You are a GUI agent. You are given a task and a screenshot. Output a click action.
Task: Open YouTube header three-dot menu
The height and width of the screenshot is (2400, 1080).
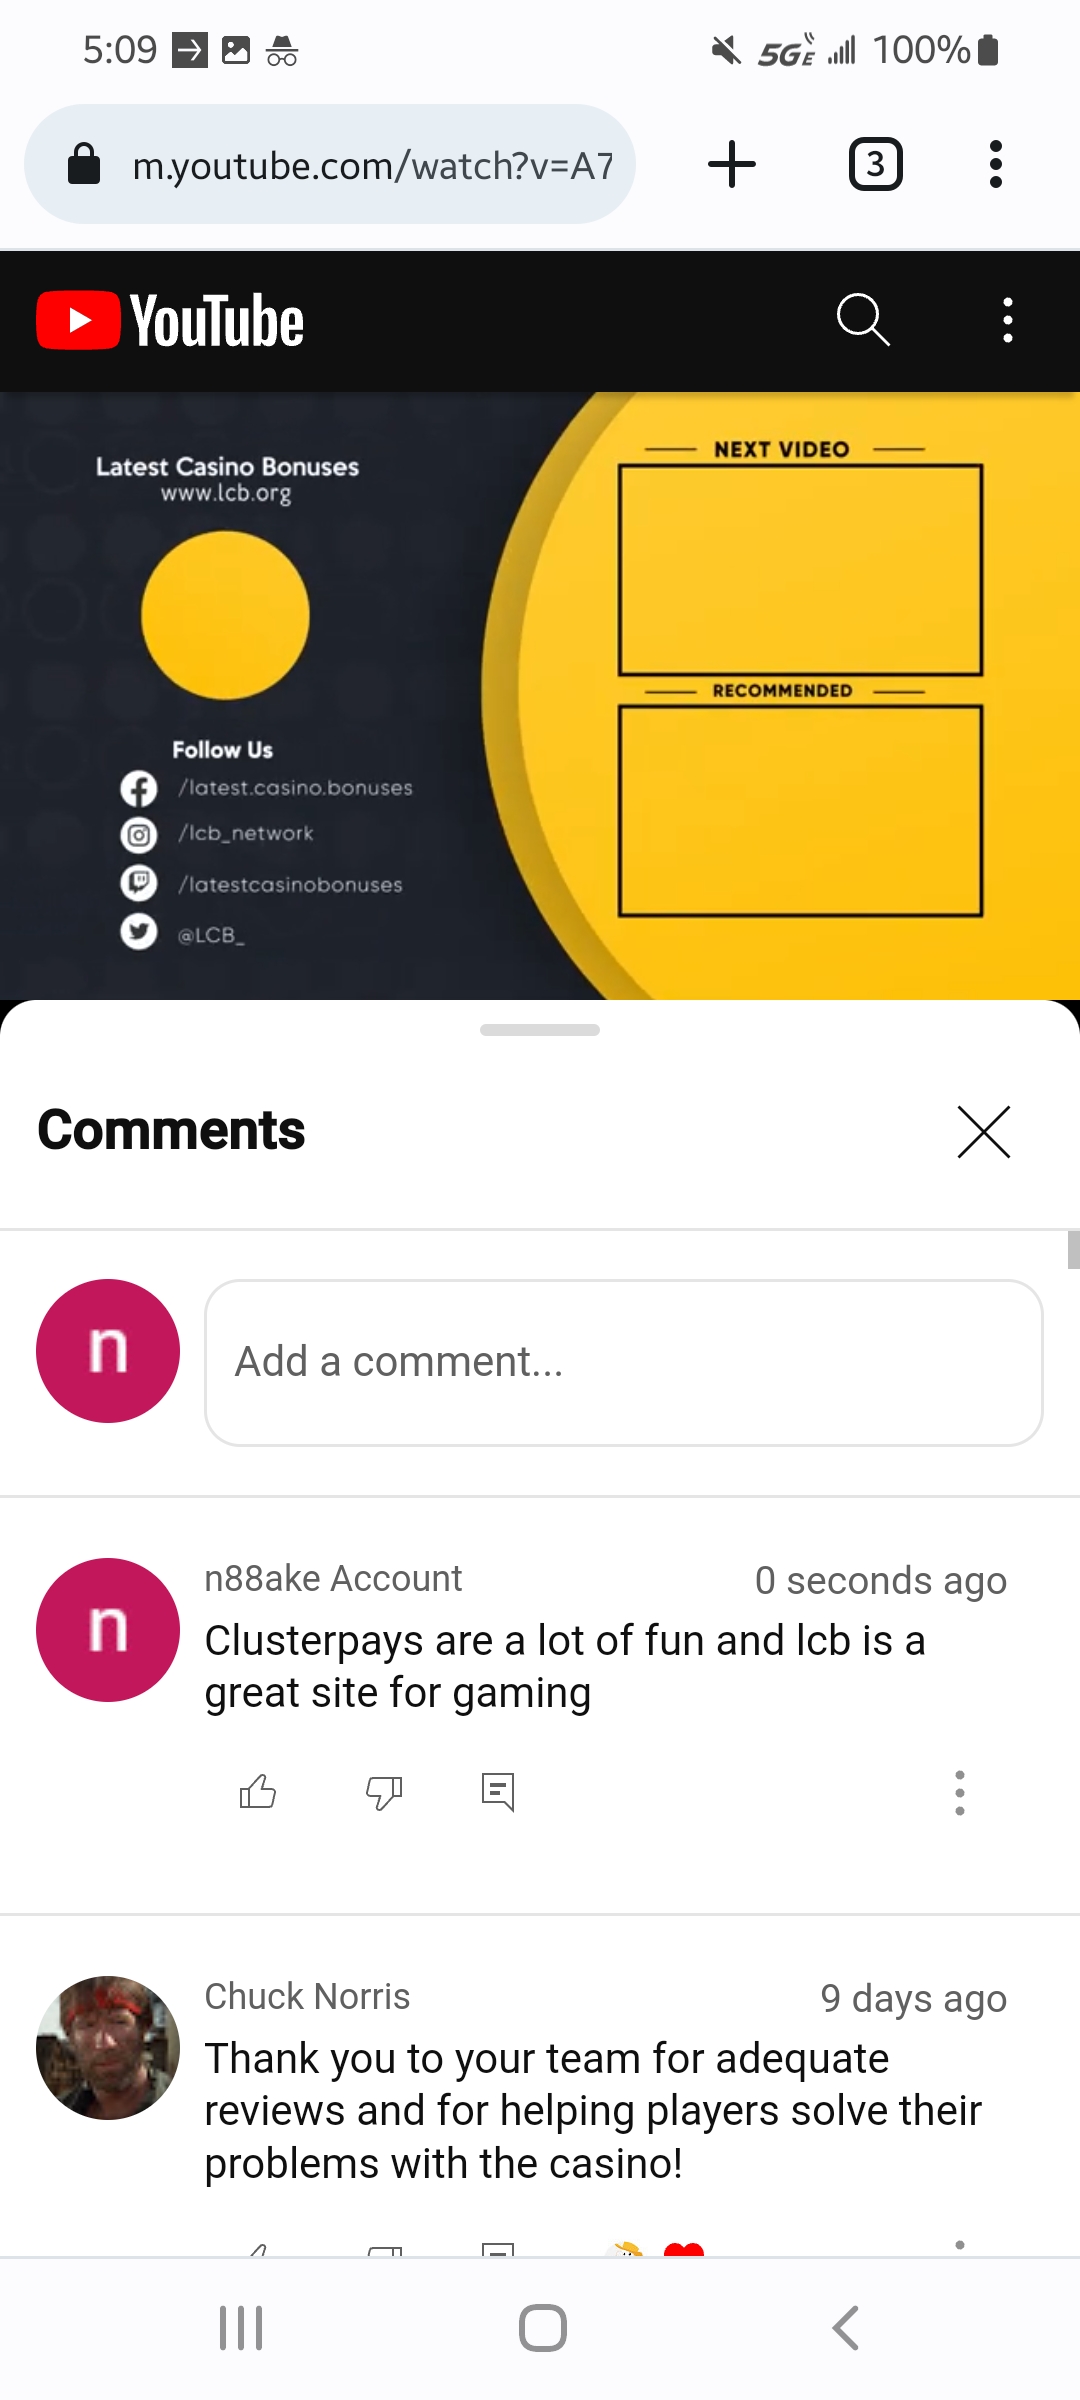pos(1007,320)
